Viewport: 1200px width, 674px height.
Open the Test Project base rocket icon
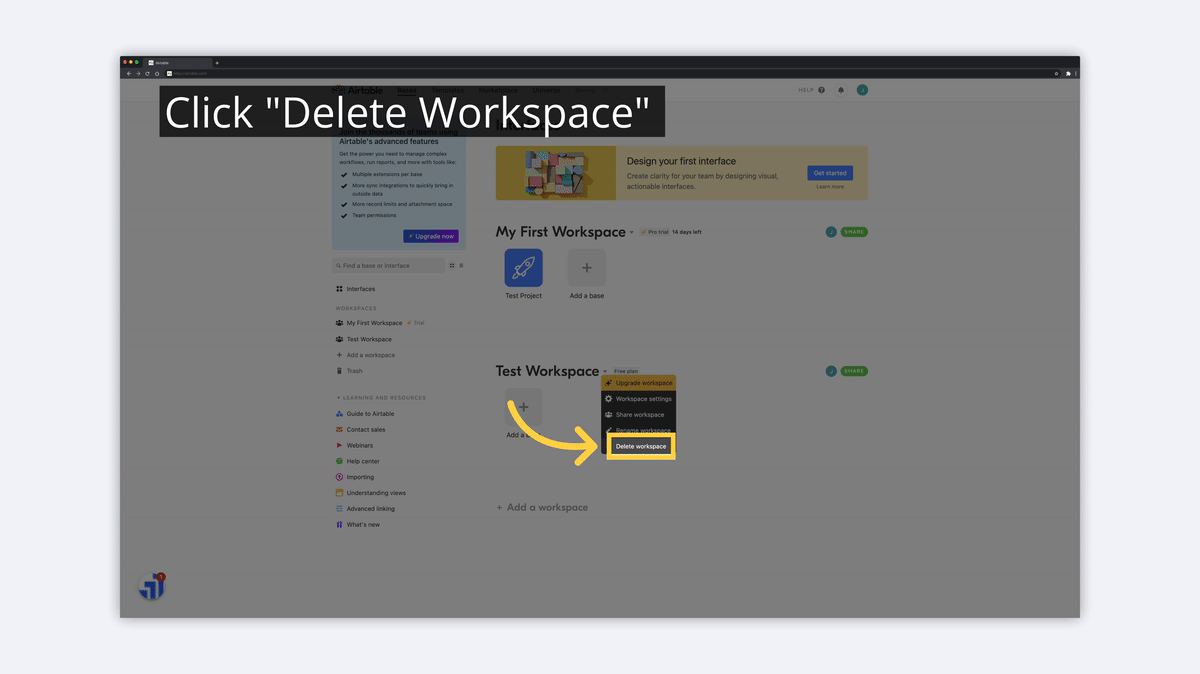tap(523, 268)
